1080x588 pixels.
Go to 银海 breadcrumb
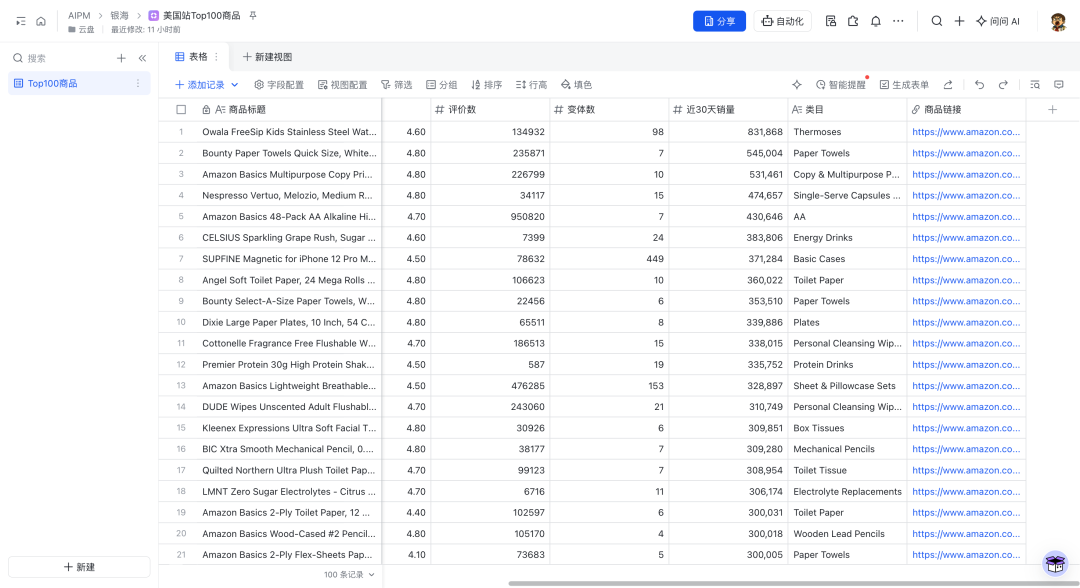pyautogui.click(x=120, y=15)
